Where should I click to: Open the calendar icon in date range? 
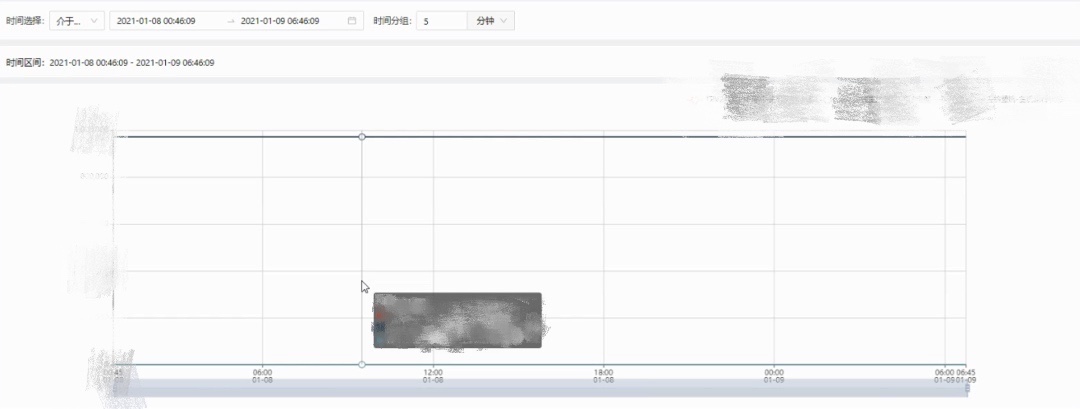[x=351, y=21]
